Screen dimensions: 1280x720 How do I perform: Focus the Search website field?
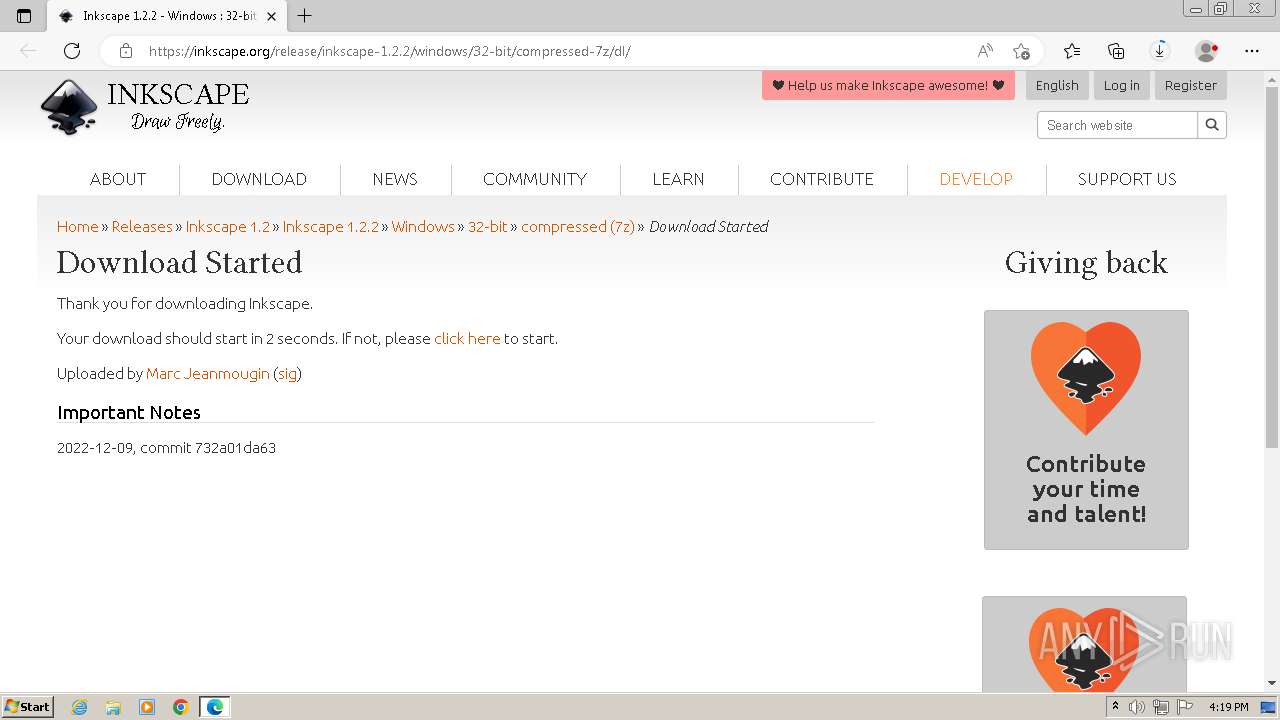click(x=1117, y=125)
